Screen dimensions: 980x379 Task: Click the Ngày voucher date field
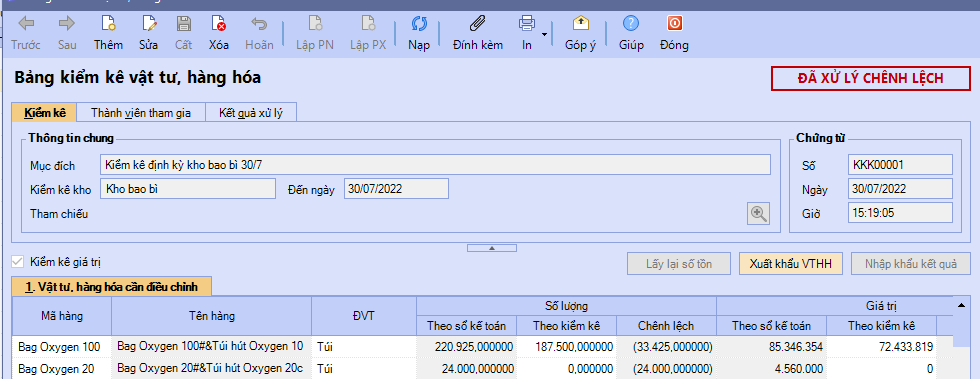900,189
